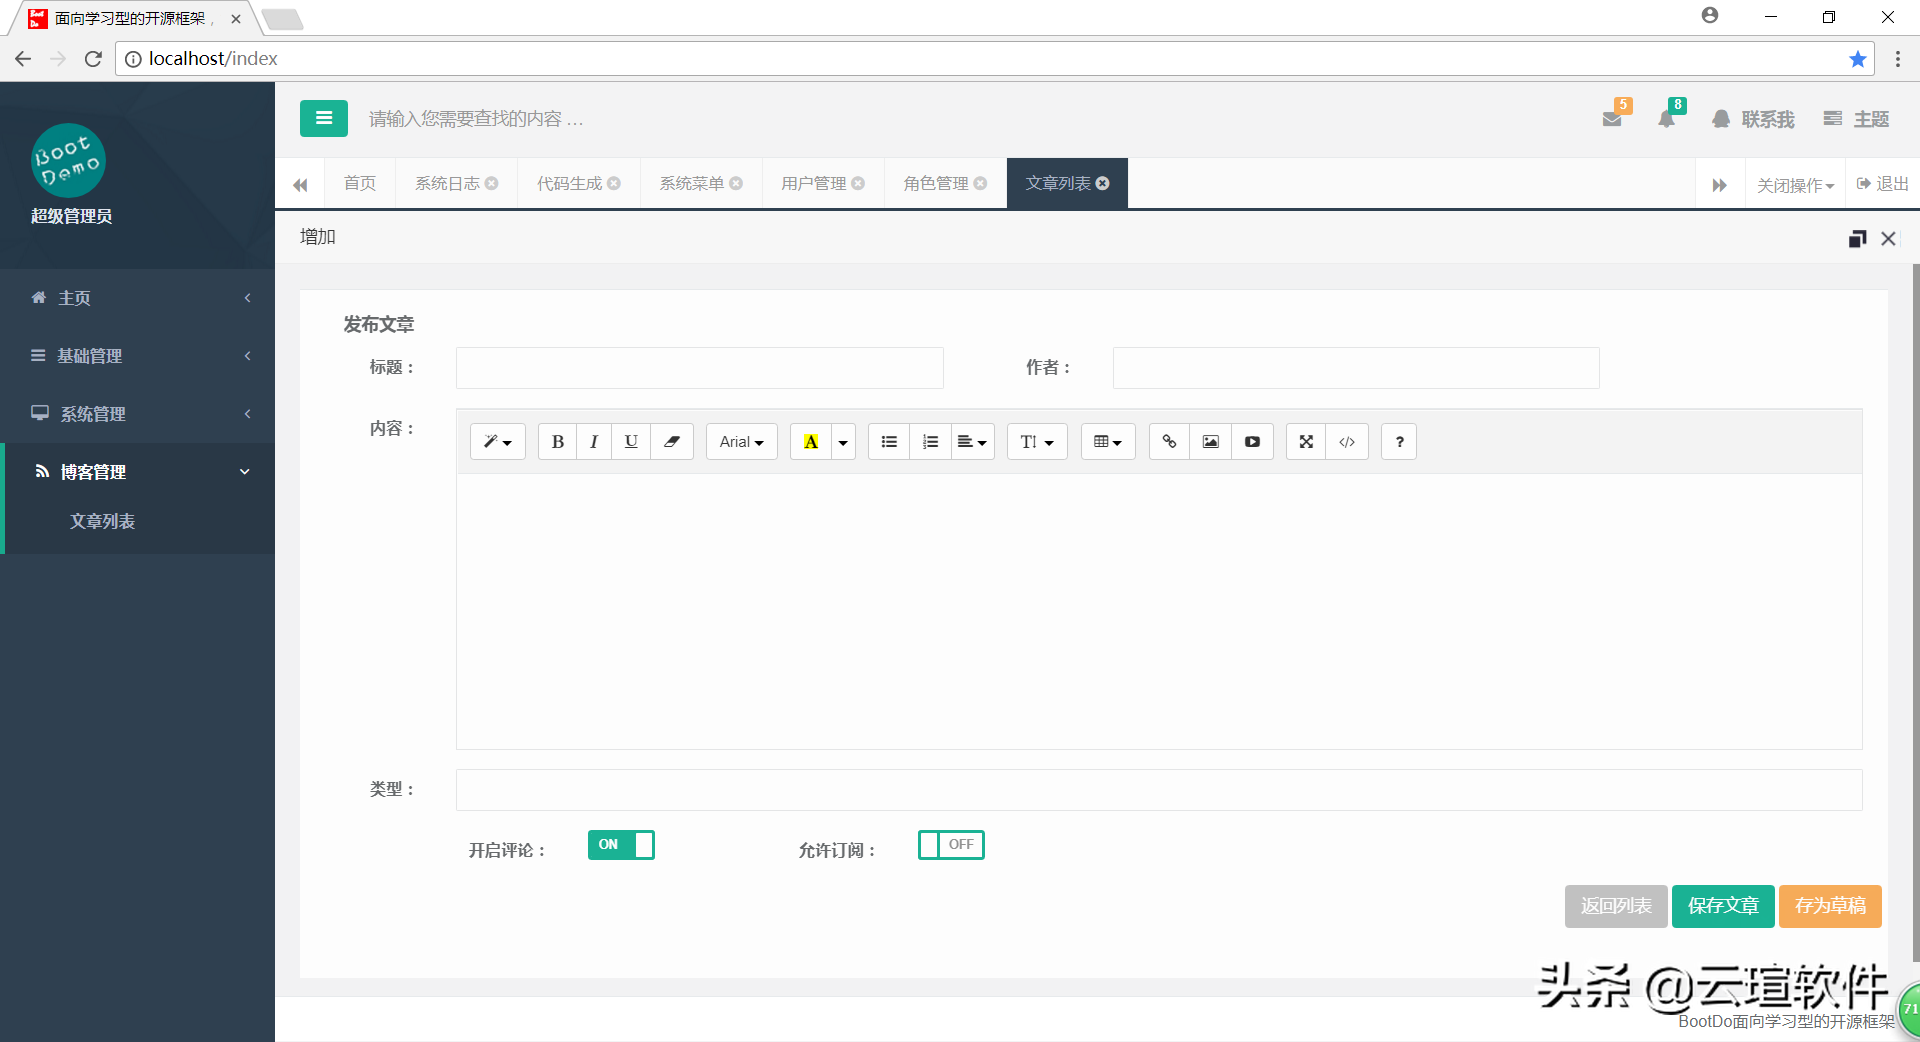This screenshot has height=1042, width=1920.
Task: Open the magic wand style dropdown
Action: tap(498, 442)
